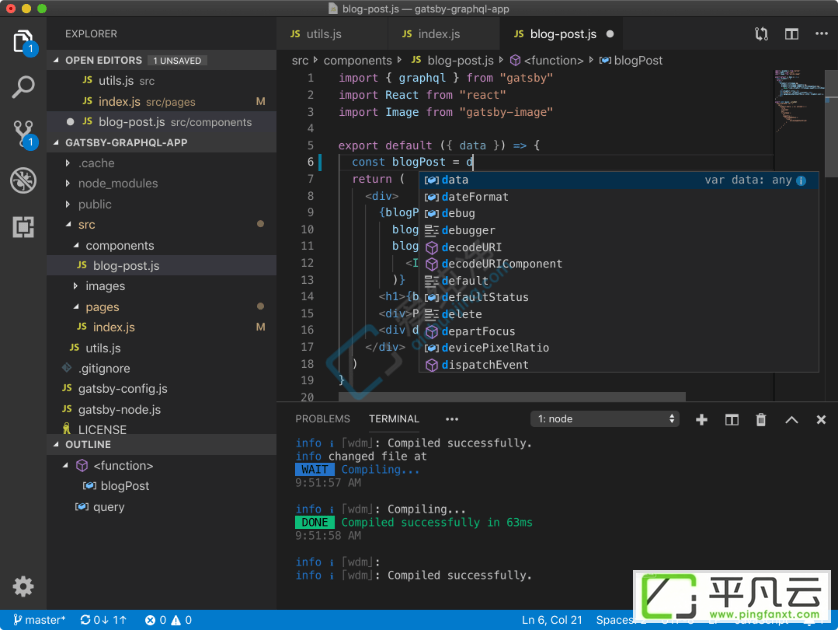Open the LICENSE file
838x630 pixels.
[161, 429]
